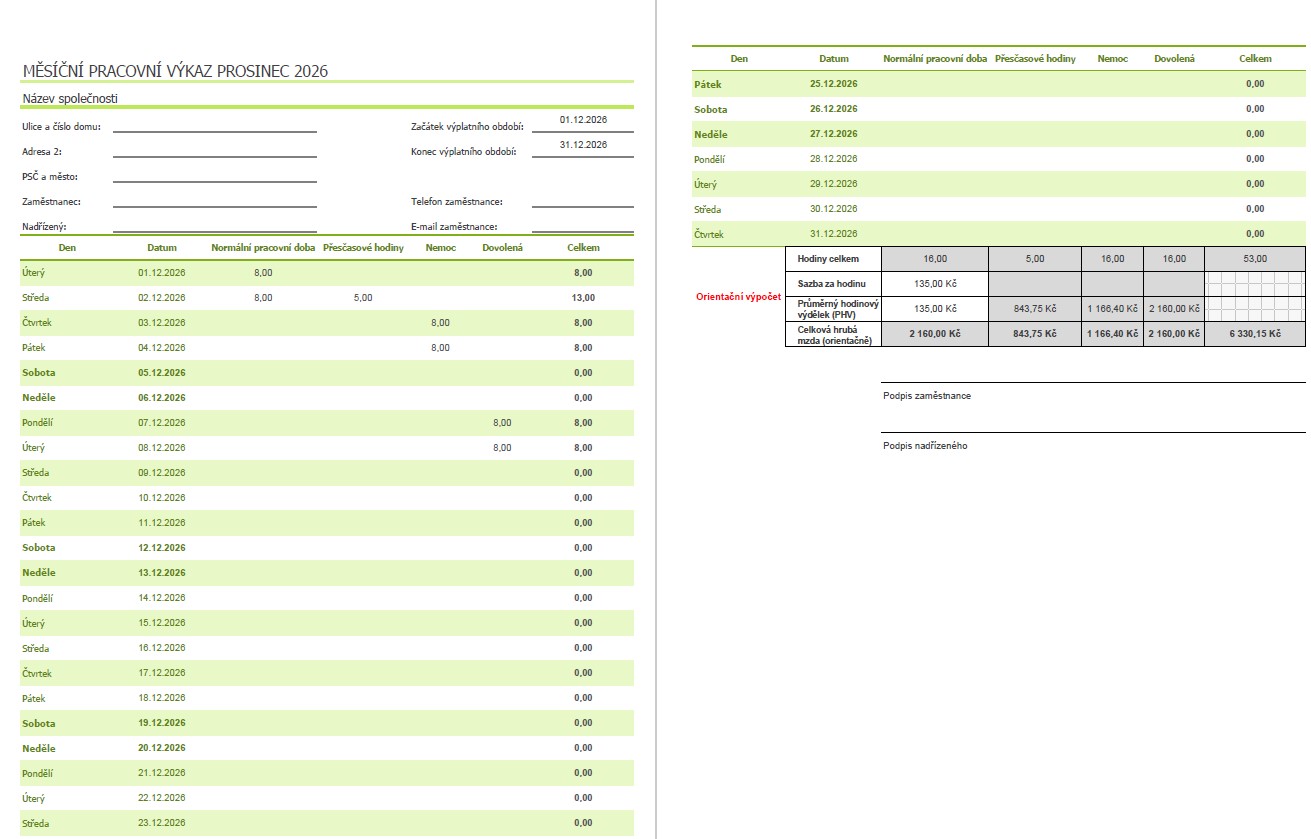This screenshot has width=1311, height=839.
Task: Select the Začátek výplatního období date 01.12.2026
Action: click(x=583, y=120)
